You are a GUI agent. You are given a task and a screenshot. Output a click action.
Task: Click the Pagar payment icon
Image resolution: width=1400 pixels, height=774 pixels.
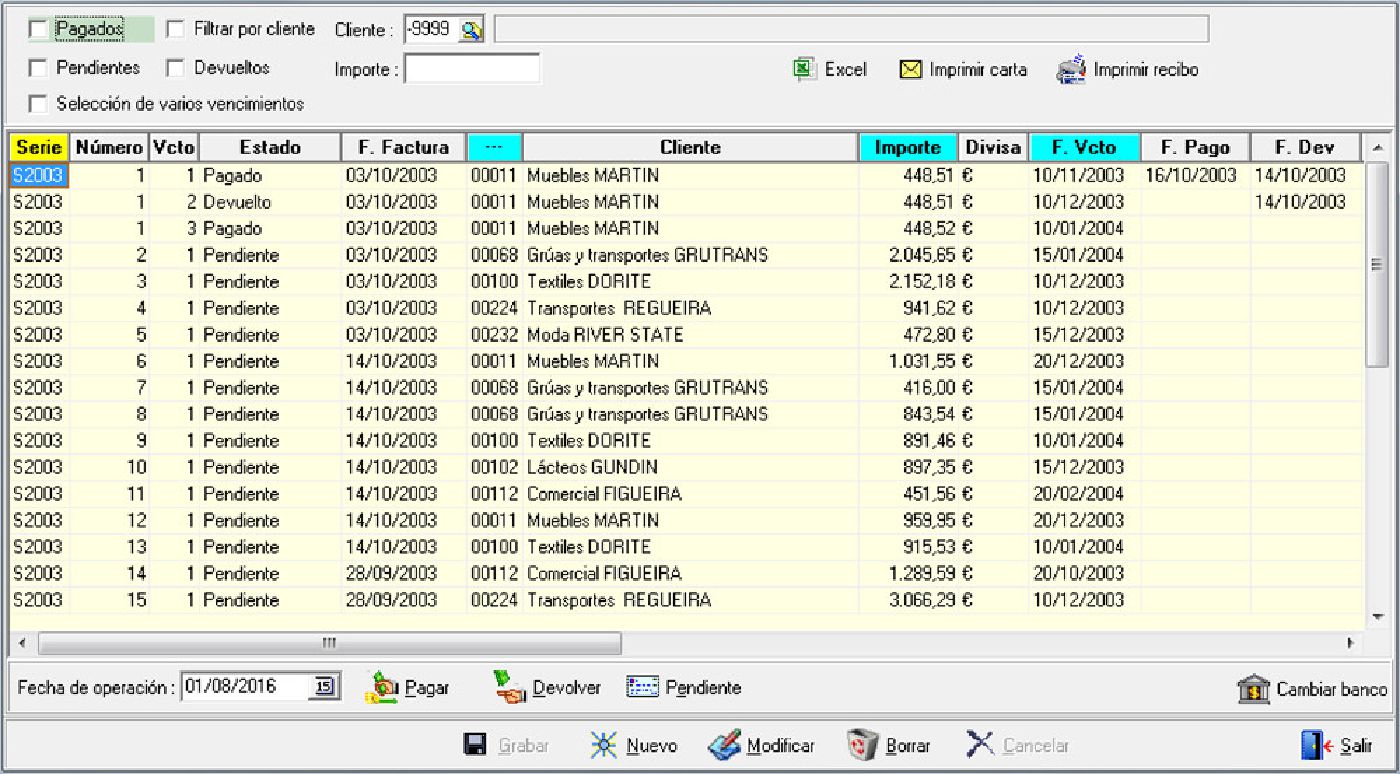click(x=383, y=687)
